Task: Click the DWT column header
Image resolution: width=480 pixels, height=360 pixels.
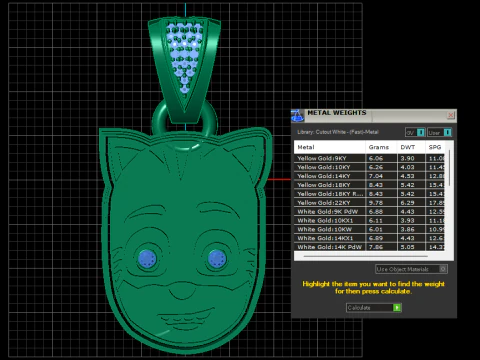Action: (411, 147)
